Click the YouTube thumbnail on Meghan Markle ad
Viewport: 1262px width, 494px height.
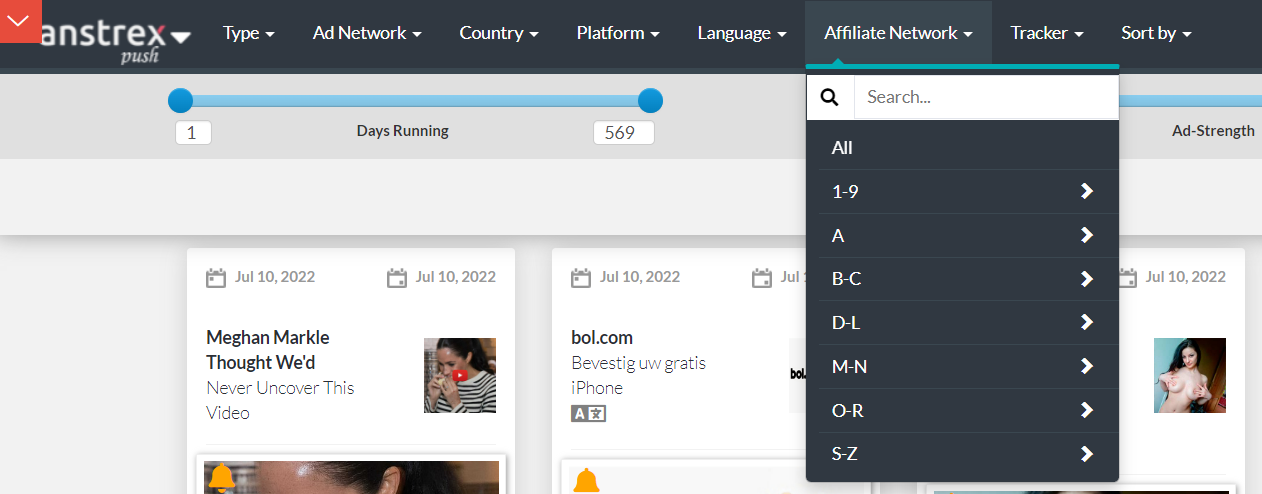459,375
